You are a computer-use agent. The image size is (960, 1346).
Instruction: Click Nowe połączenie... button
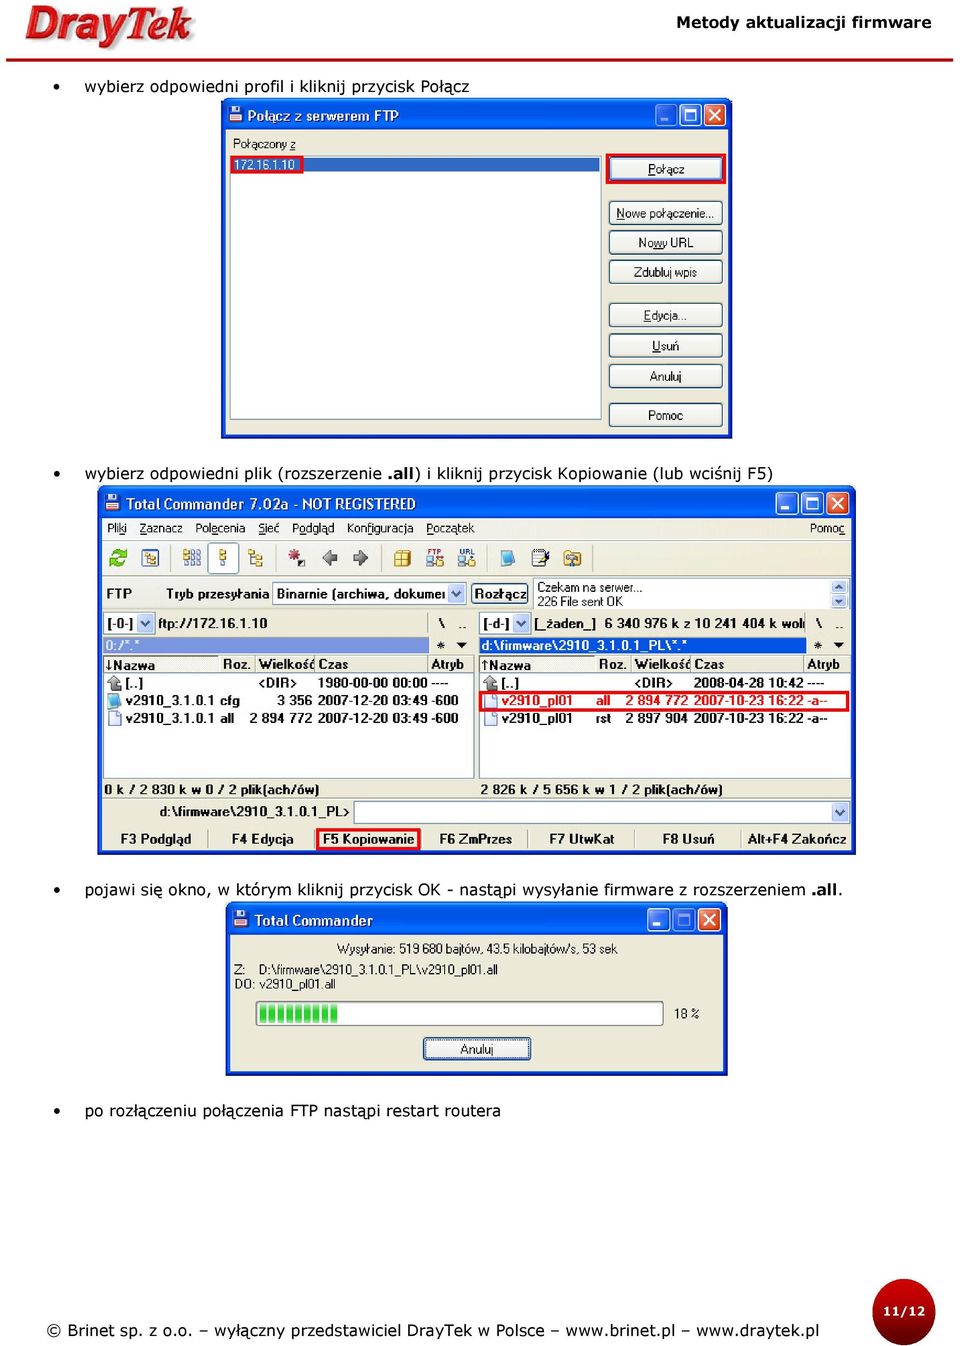666,213
